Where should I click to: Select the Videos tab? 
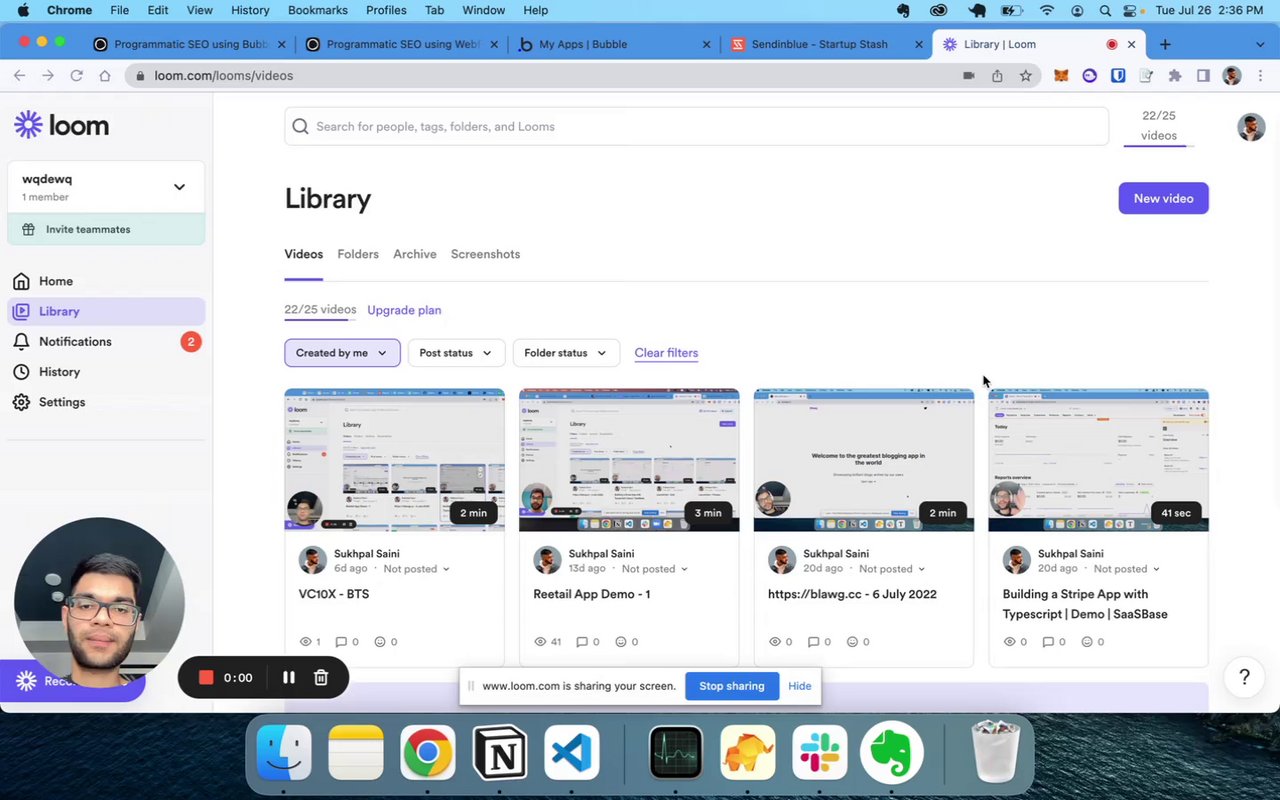point(303,254)
